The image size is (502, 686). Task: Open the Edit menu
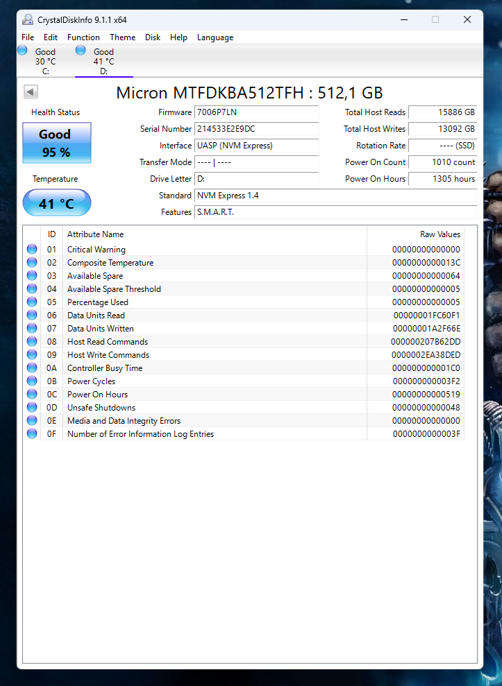point(50,37)
